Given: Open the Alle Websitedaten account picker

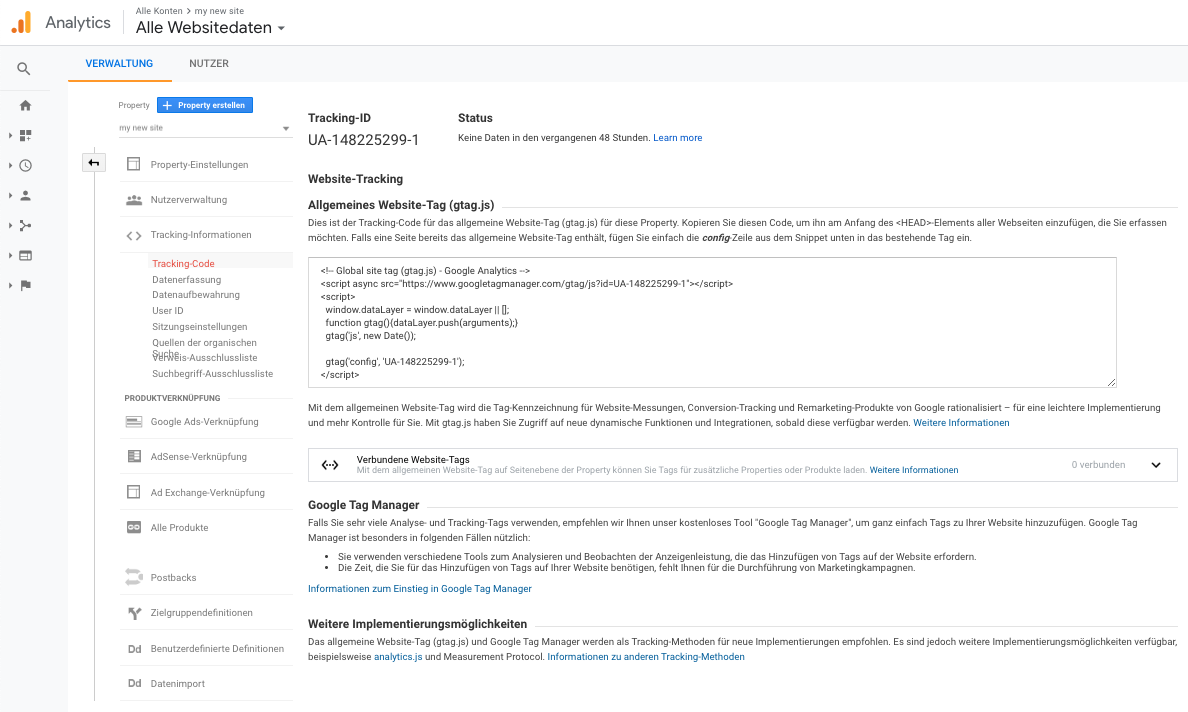Looking at the screenshot, I should 211,28.
